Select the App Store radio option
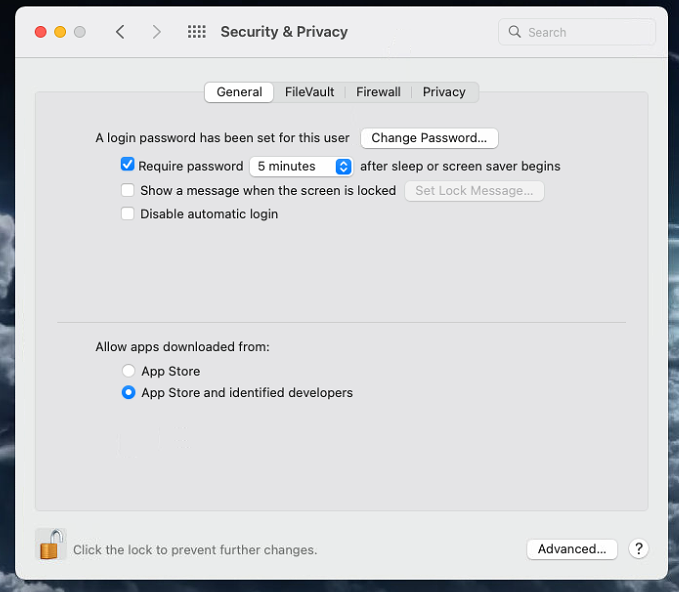This screenshot has width=679, height=592. click(128, 371)
